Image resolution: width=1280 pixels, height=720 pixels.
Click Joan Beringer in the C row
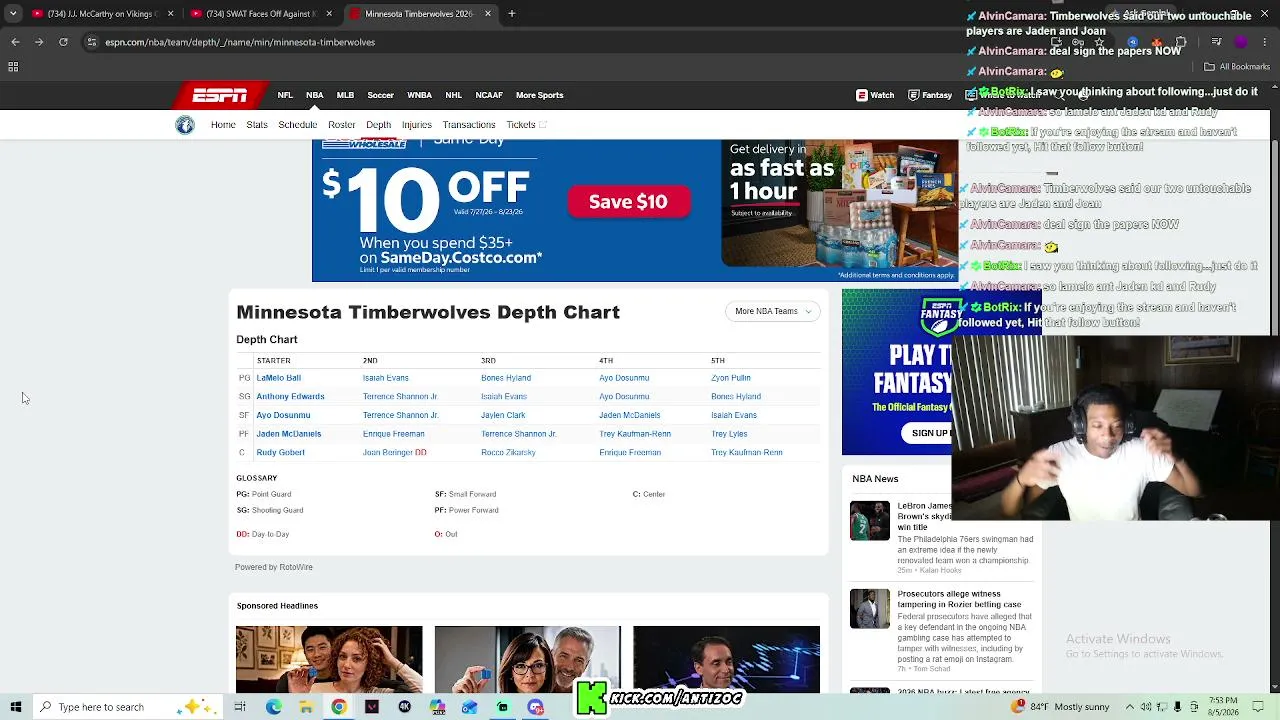point(388,452)
